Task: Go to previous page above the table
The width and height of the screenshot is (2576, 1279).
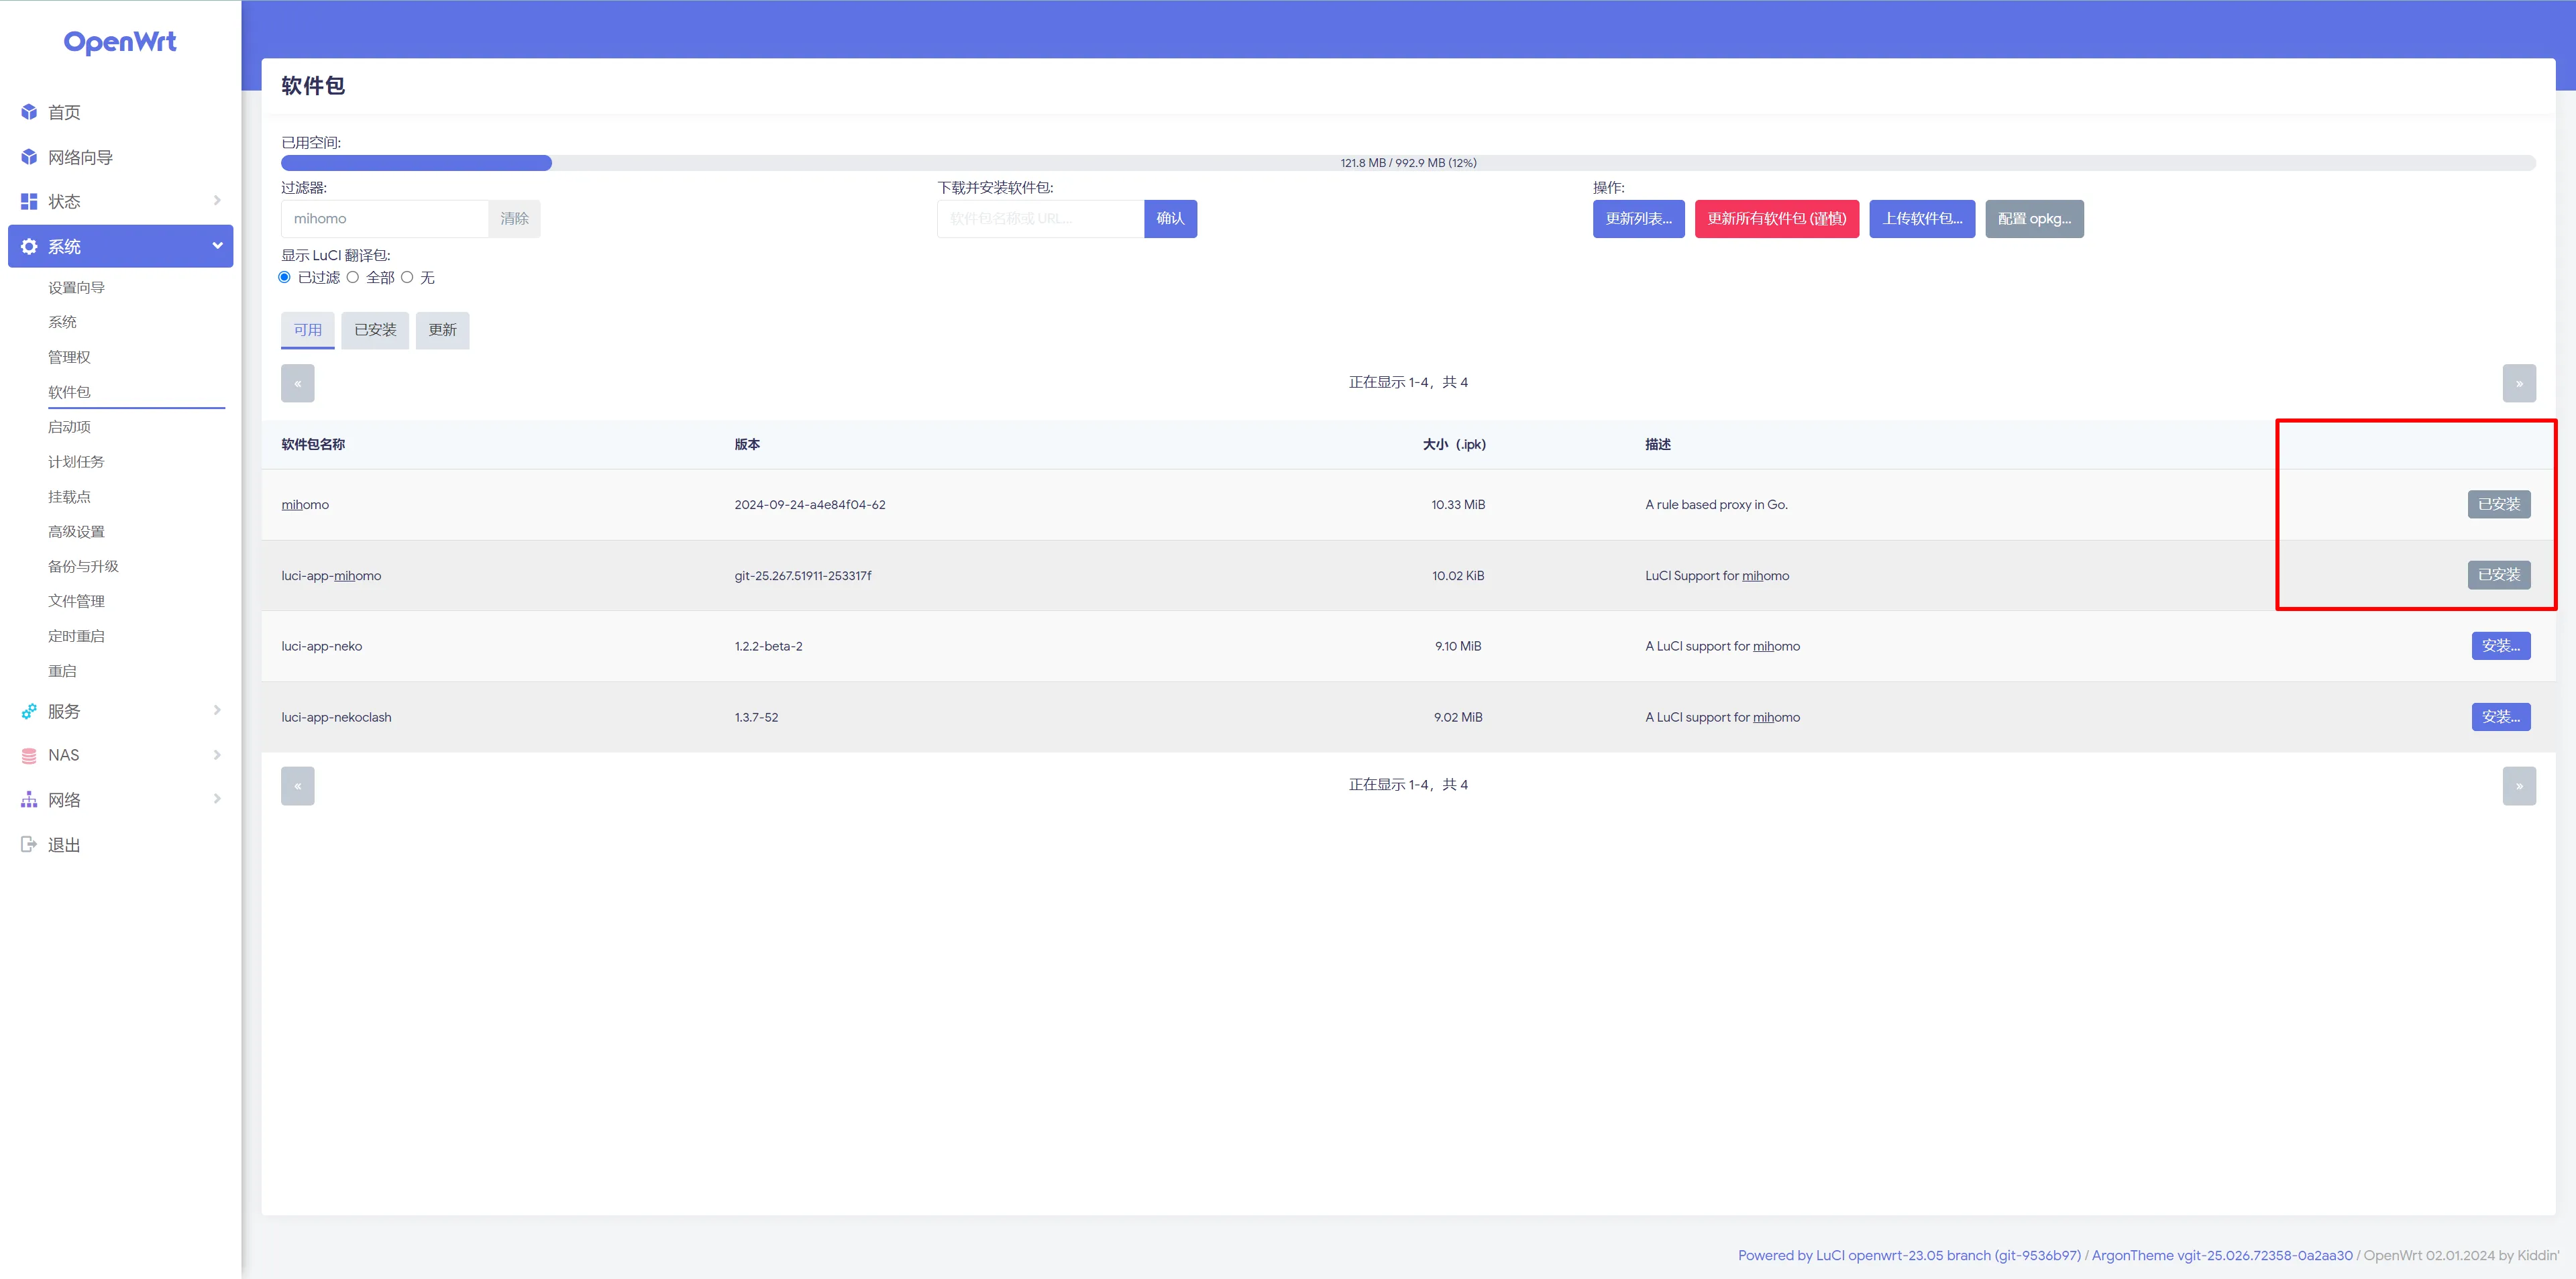Action: point(298,383)
